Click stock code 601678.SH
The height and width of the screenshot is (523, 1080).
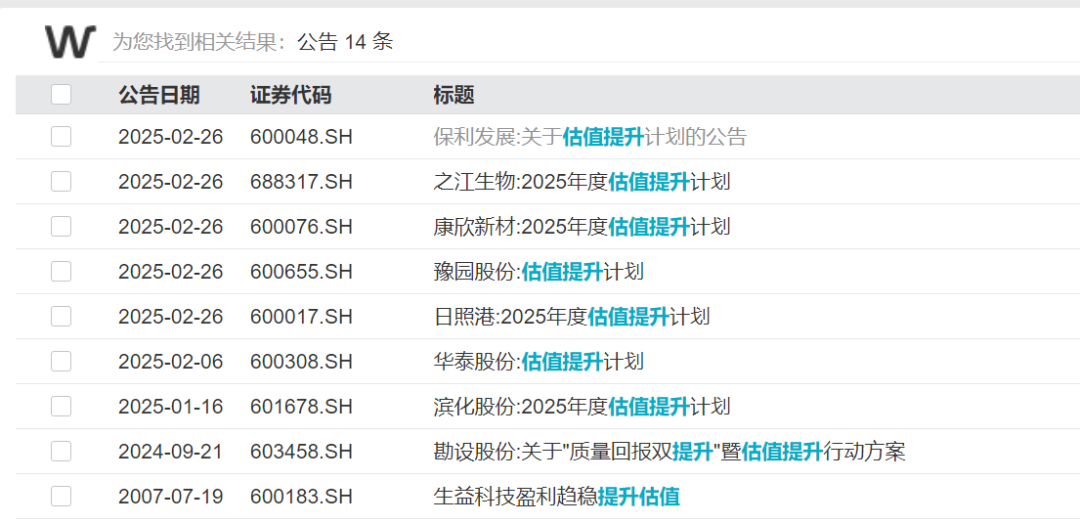301,407
